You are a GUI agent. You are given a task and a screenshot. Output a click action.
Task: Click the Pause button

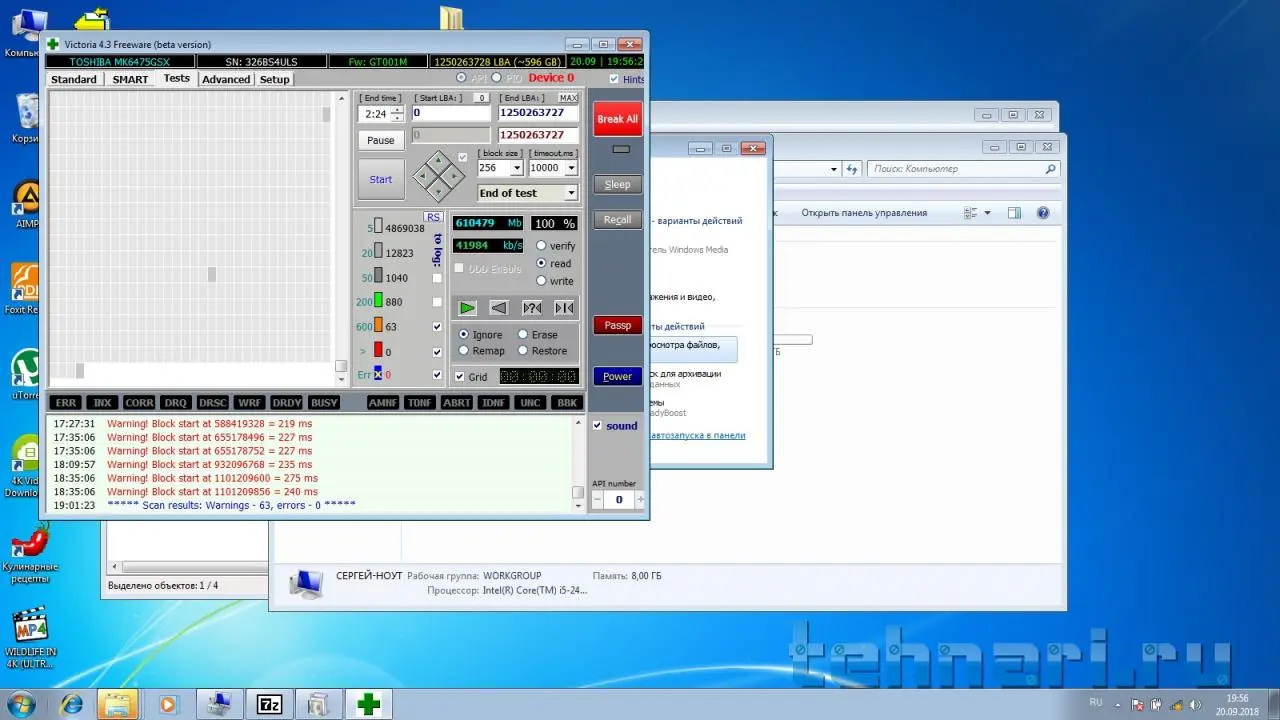pyautogui.click(x=381, y=140)
